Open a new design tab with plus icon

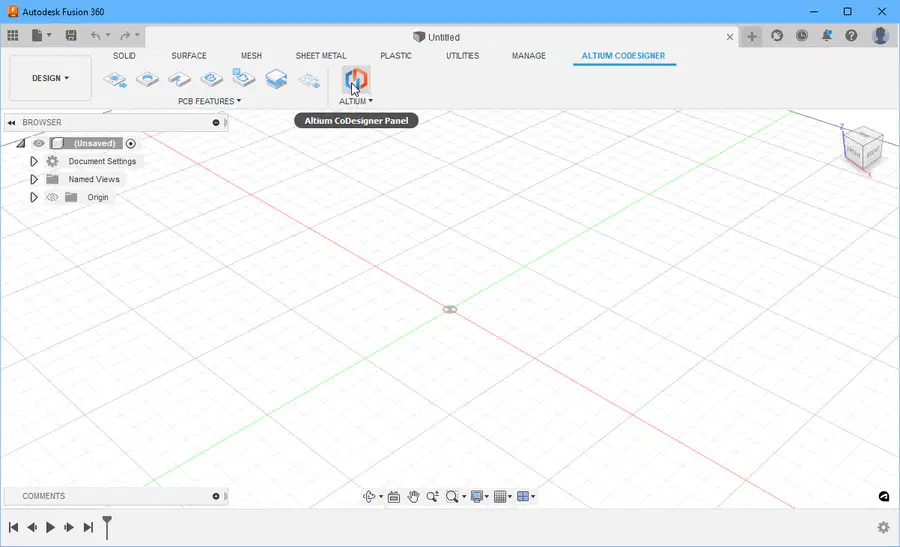click(751, 37)
